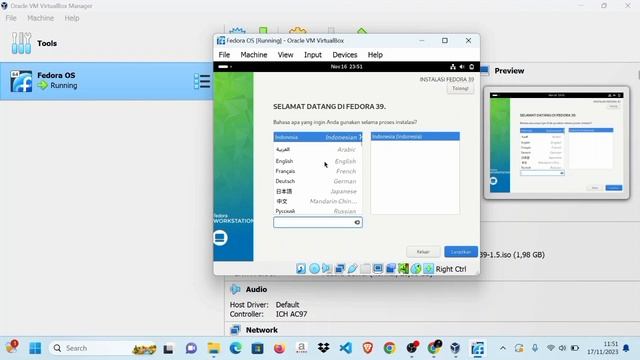Open View menu in VM window
This screenshot has width=640, height=360.
click(x=285, y=55)
